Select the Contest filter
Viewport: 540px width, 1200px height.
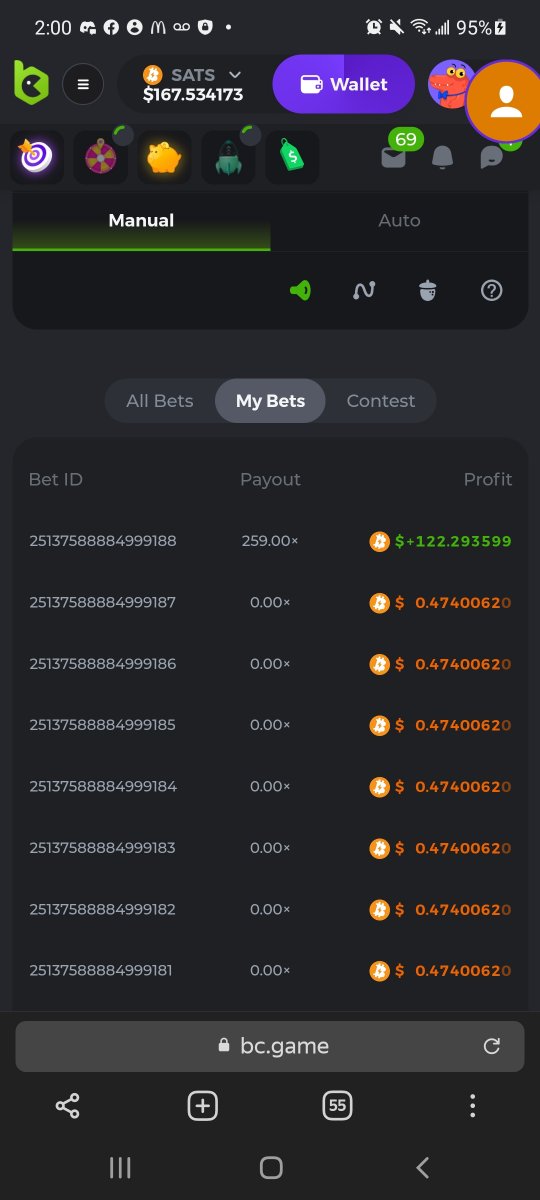click(380, 401)
